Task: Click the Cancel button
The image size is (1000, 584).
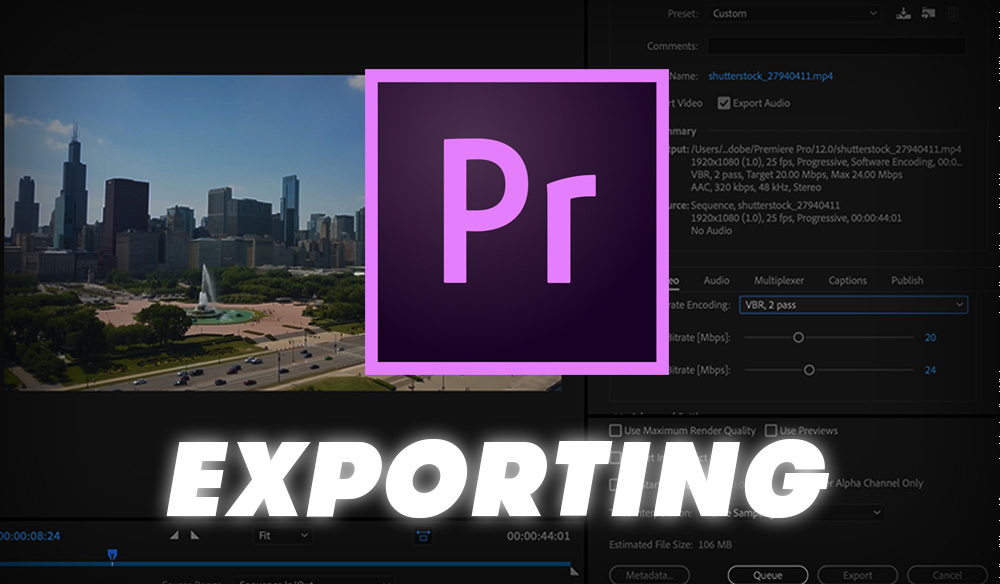Action: [x=947, y=575]
